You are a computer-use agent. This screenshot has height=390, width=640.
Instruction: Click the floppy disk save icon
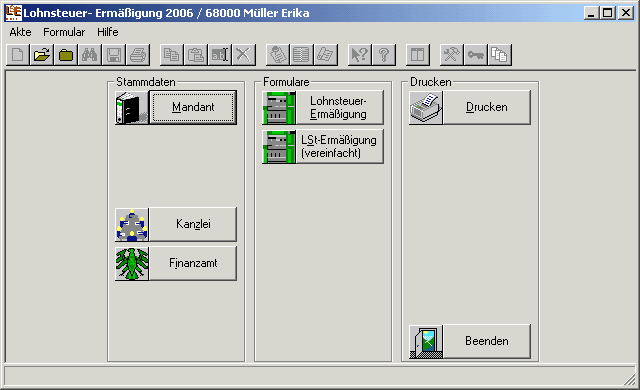coord(113,55)
